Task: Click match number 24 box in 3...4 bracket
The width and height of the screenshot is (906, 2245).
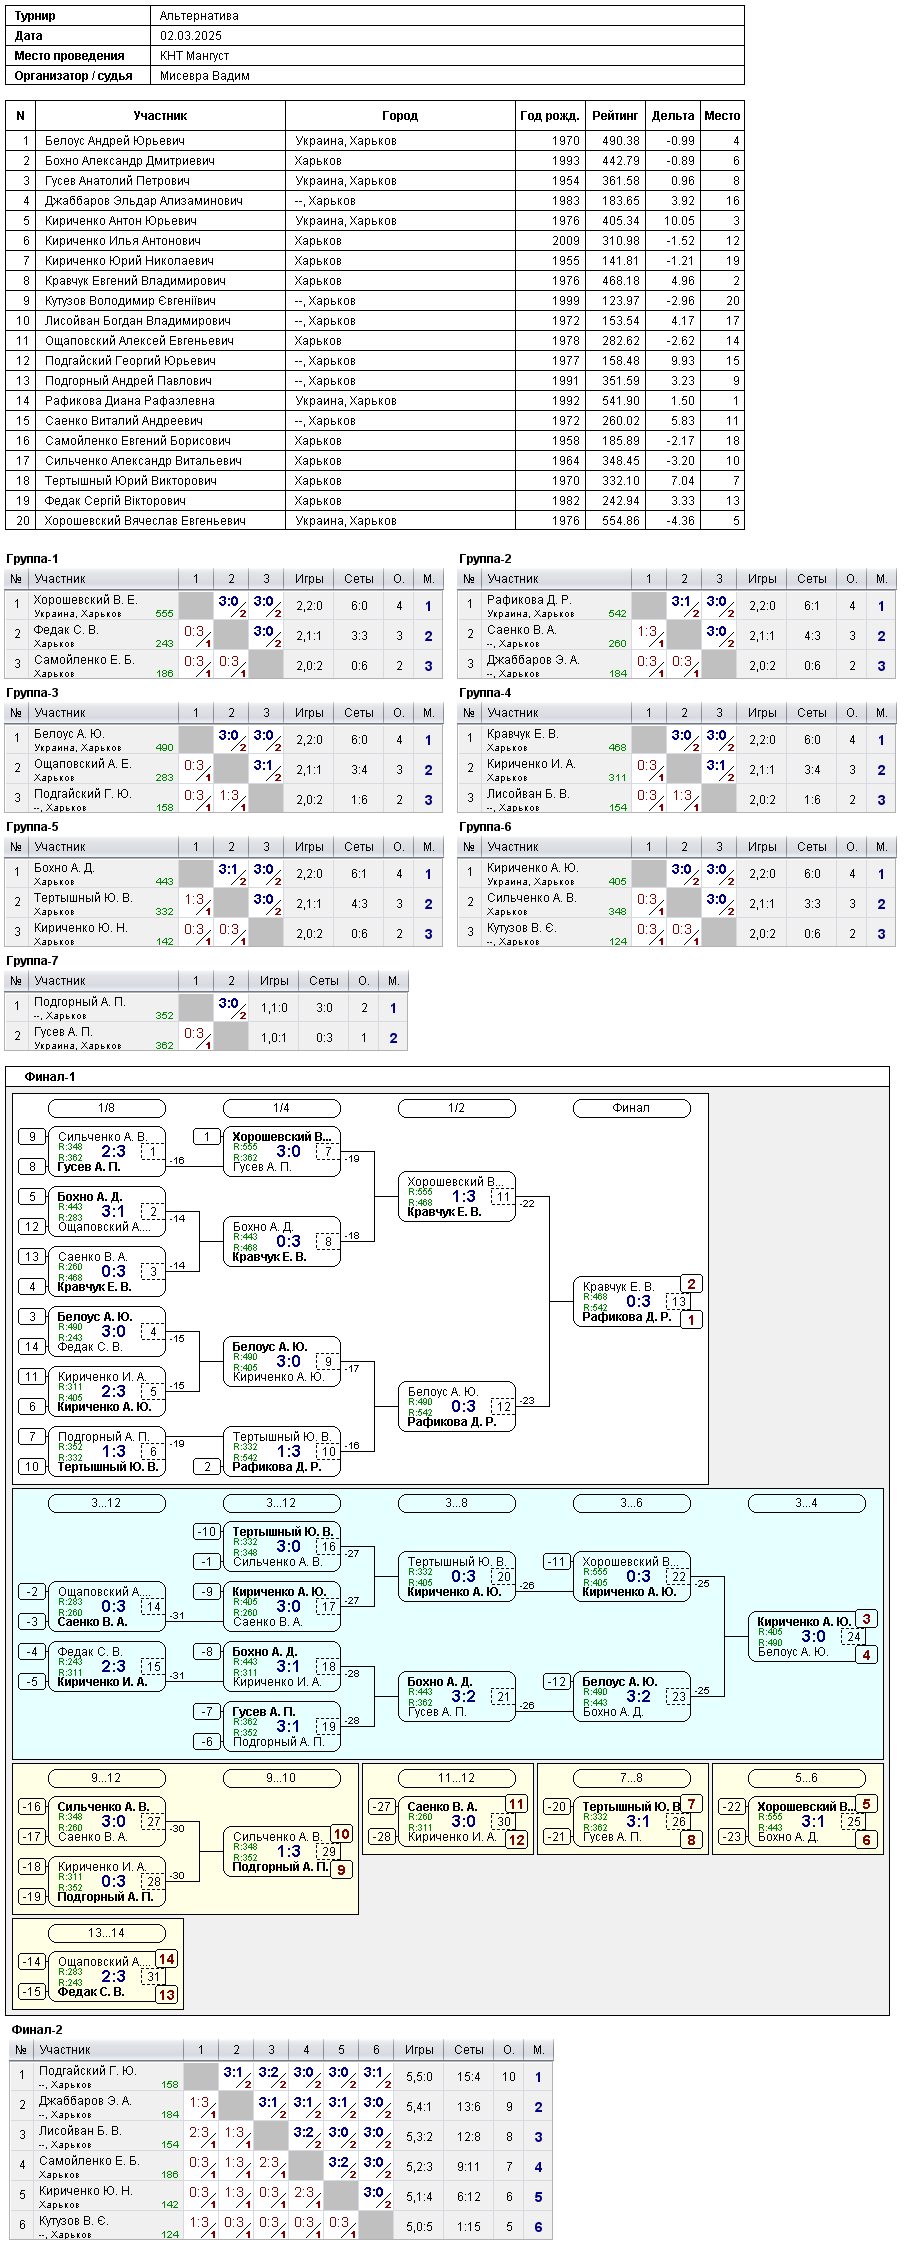Action: (854, 1637)
